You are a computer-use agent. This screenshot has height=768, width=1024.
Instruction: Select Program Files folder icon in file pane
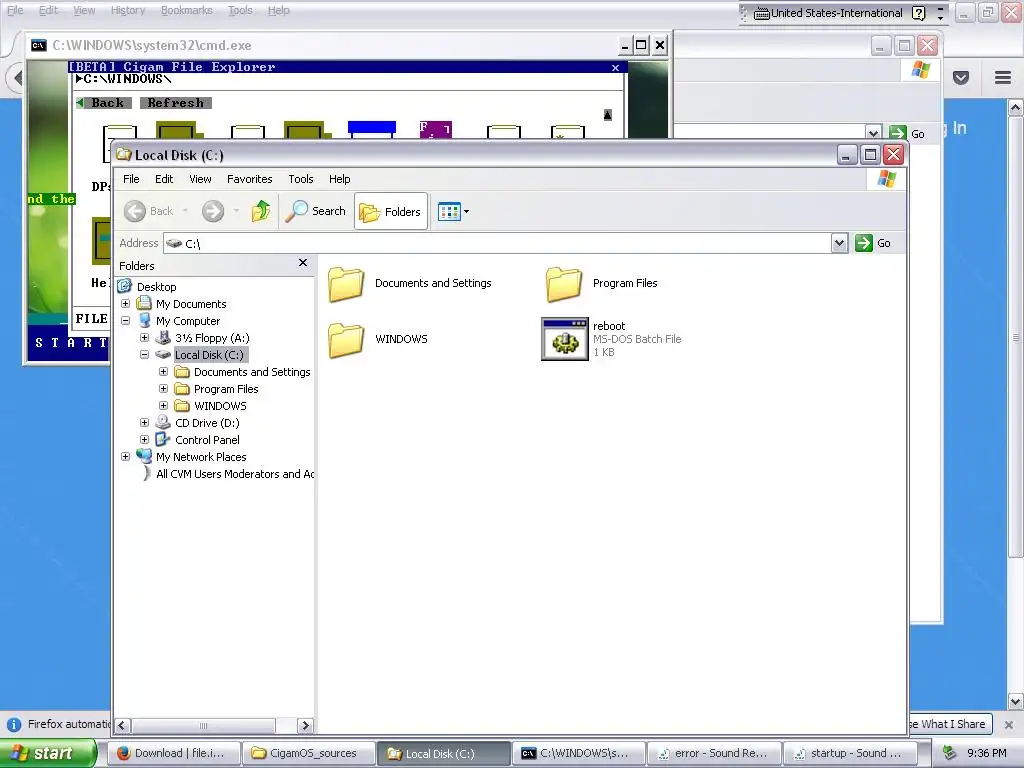(x=564, y=284)
